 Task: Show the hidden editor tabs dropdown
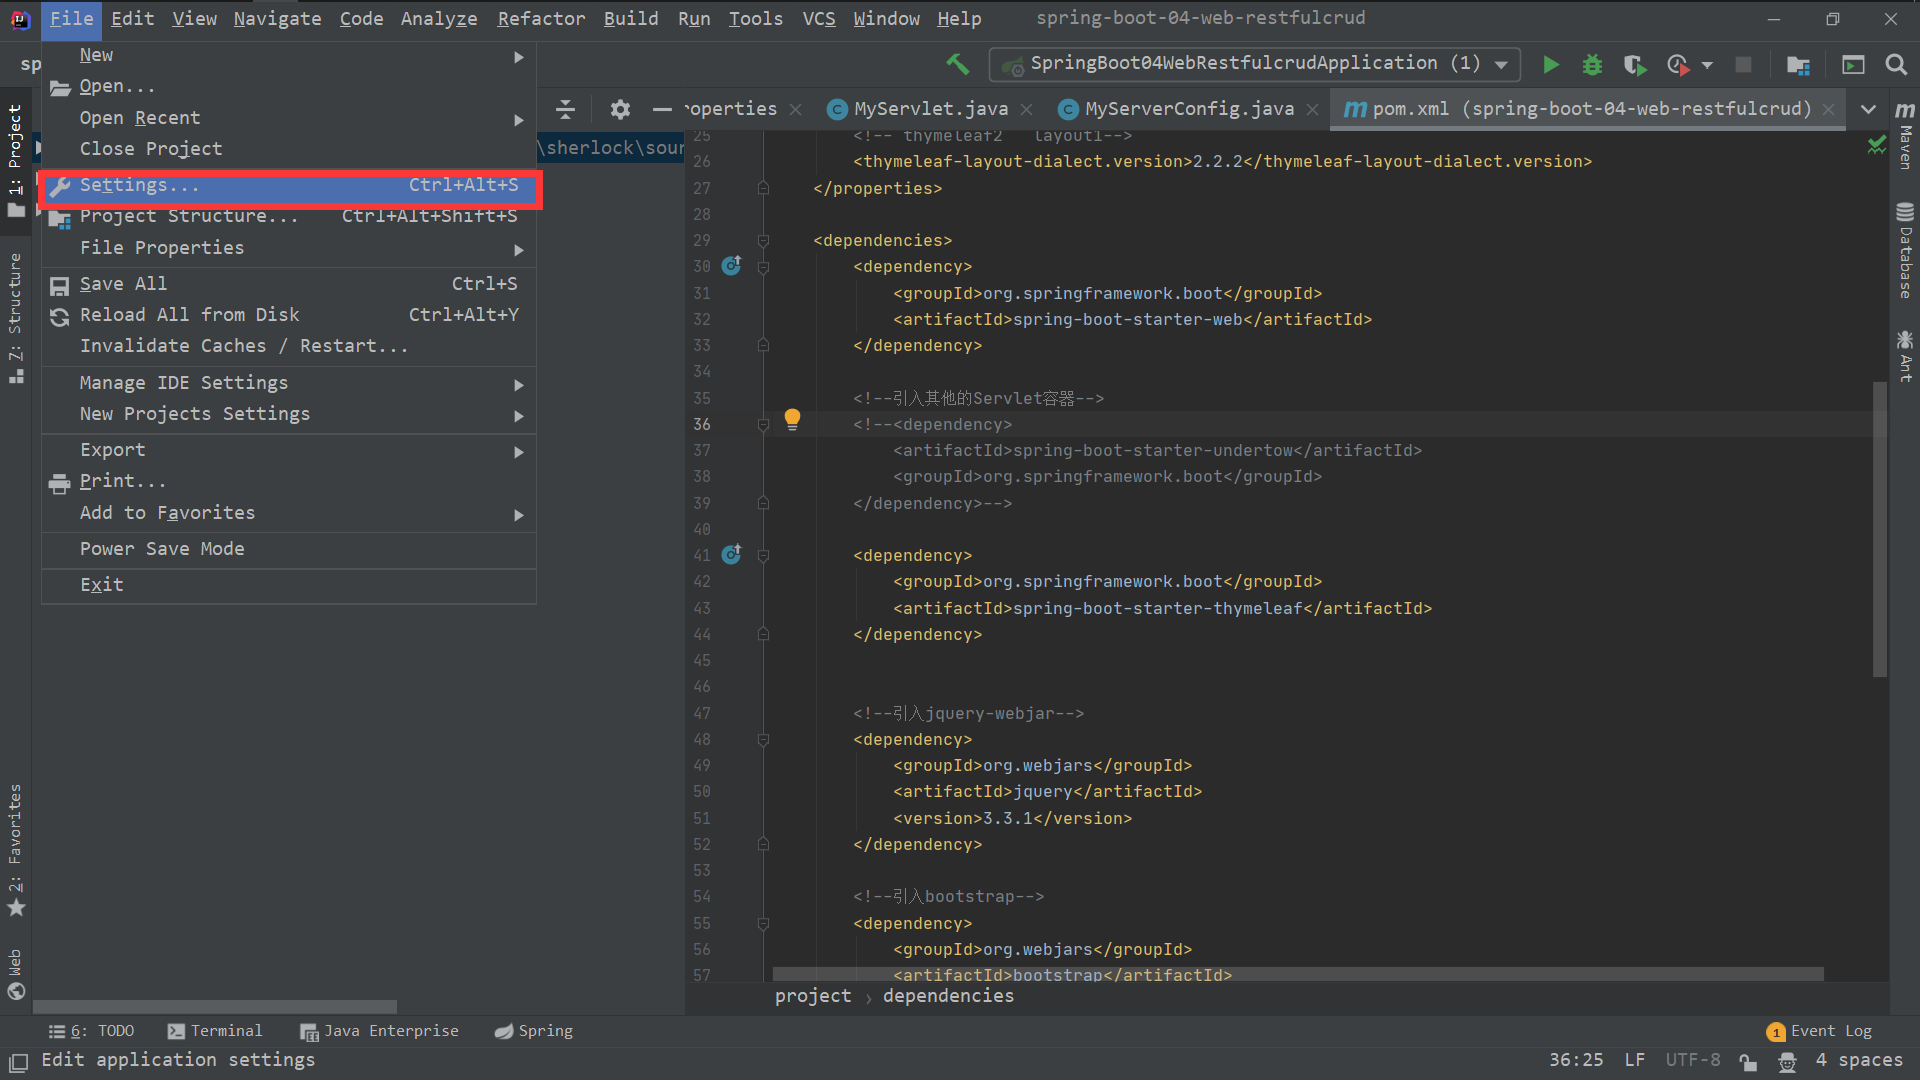pyautogui.click(x=1868, y=109)
